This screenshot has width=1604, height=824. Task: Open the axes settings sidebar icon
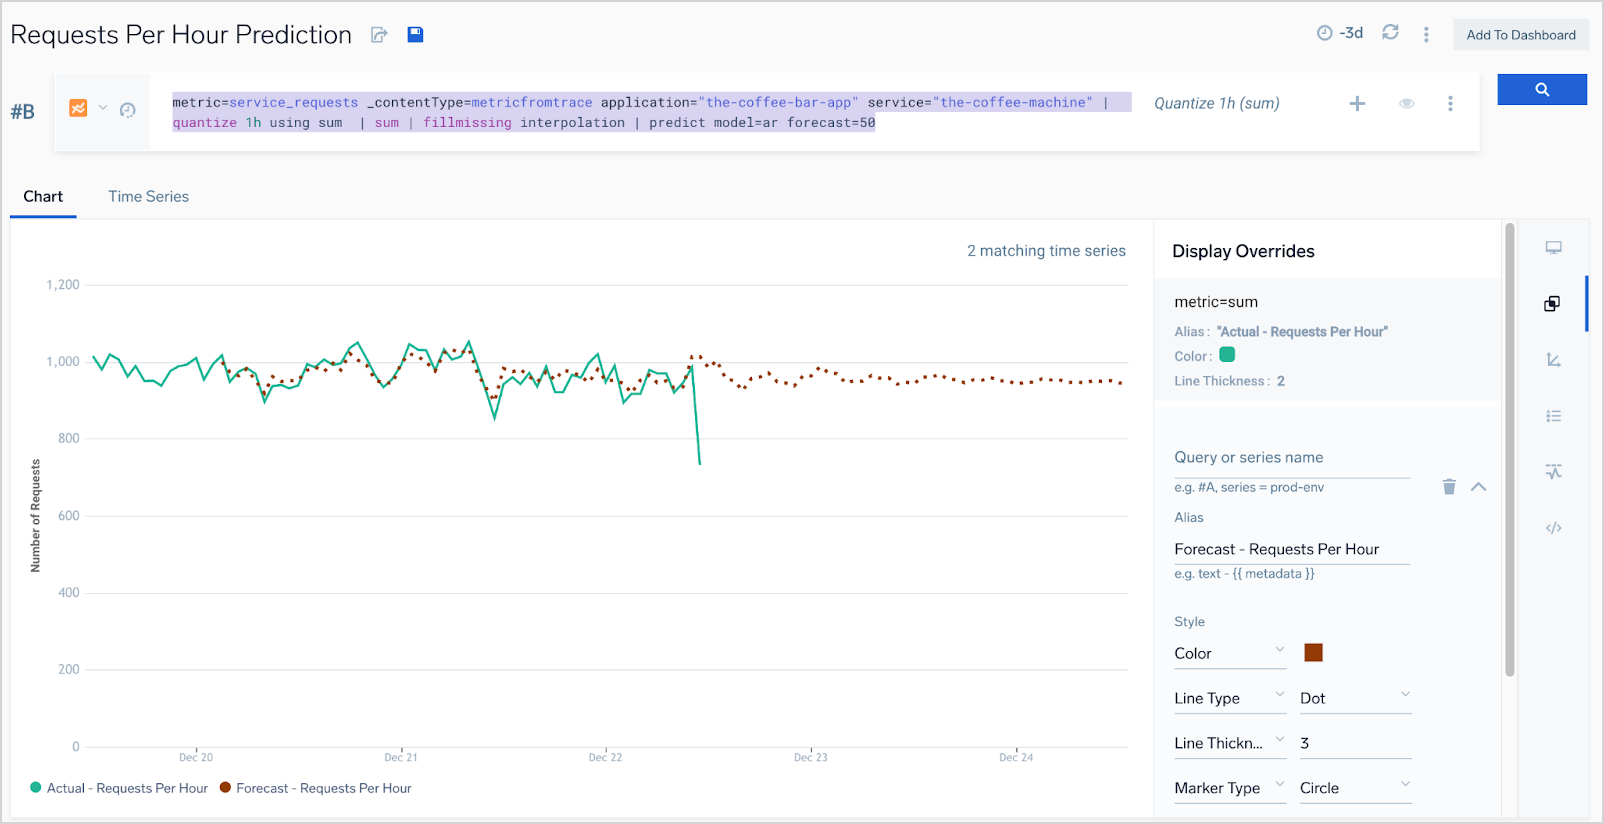pyautogui.click(x=1553, y=360)
